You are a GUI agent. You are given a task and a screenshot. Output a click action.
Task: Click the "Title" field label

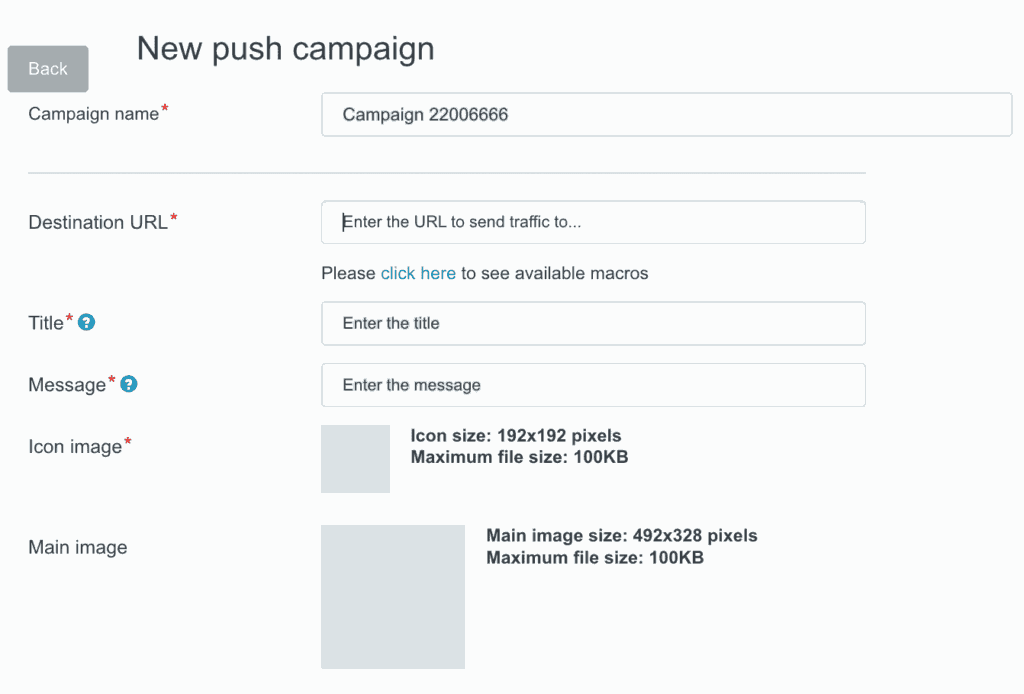tap(46, 323)
